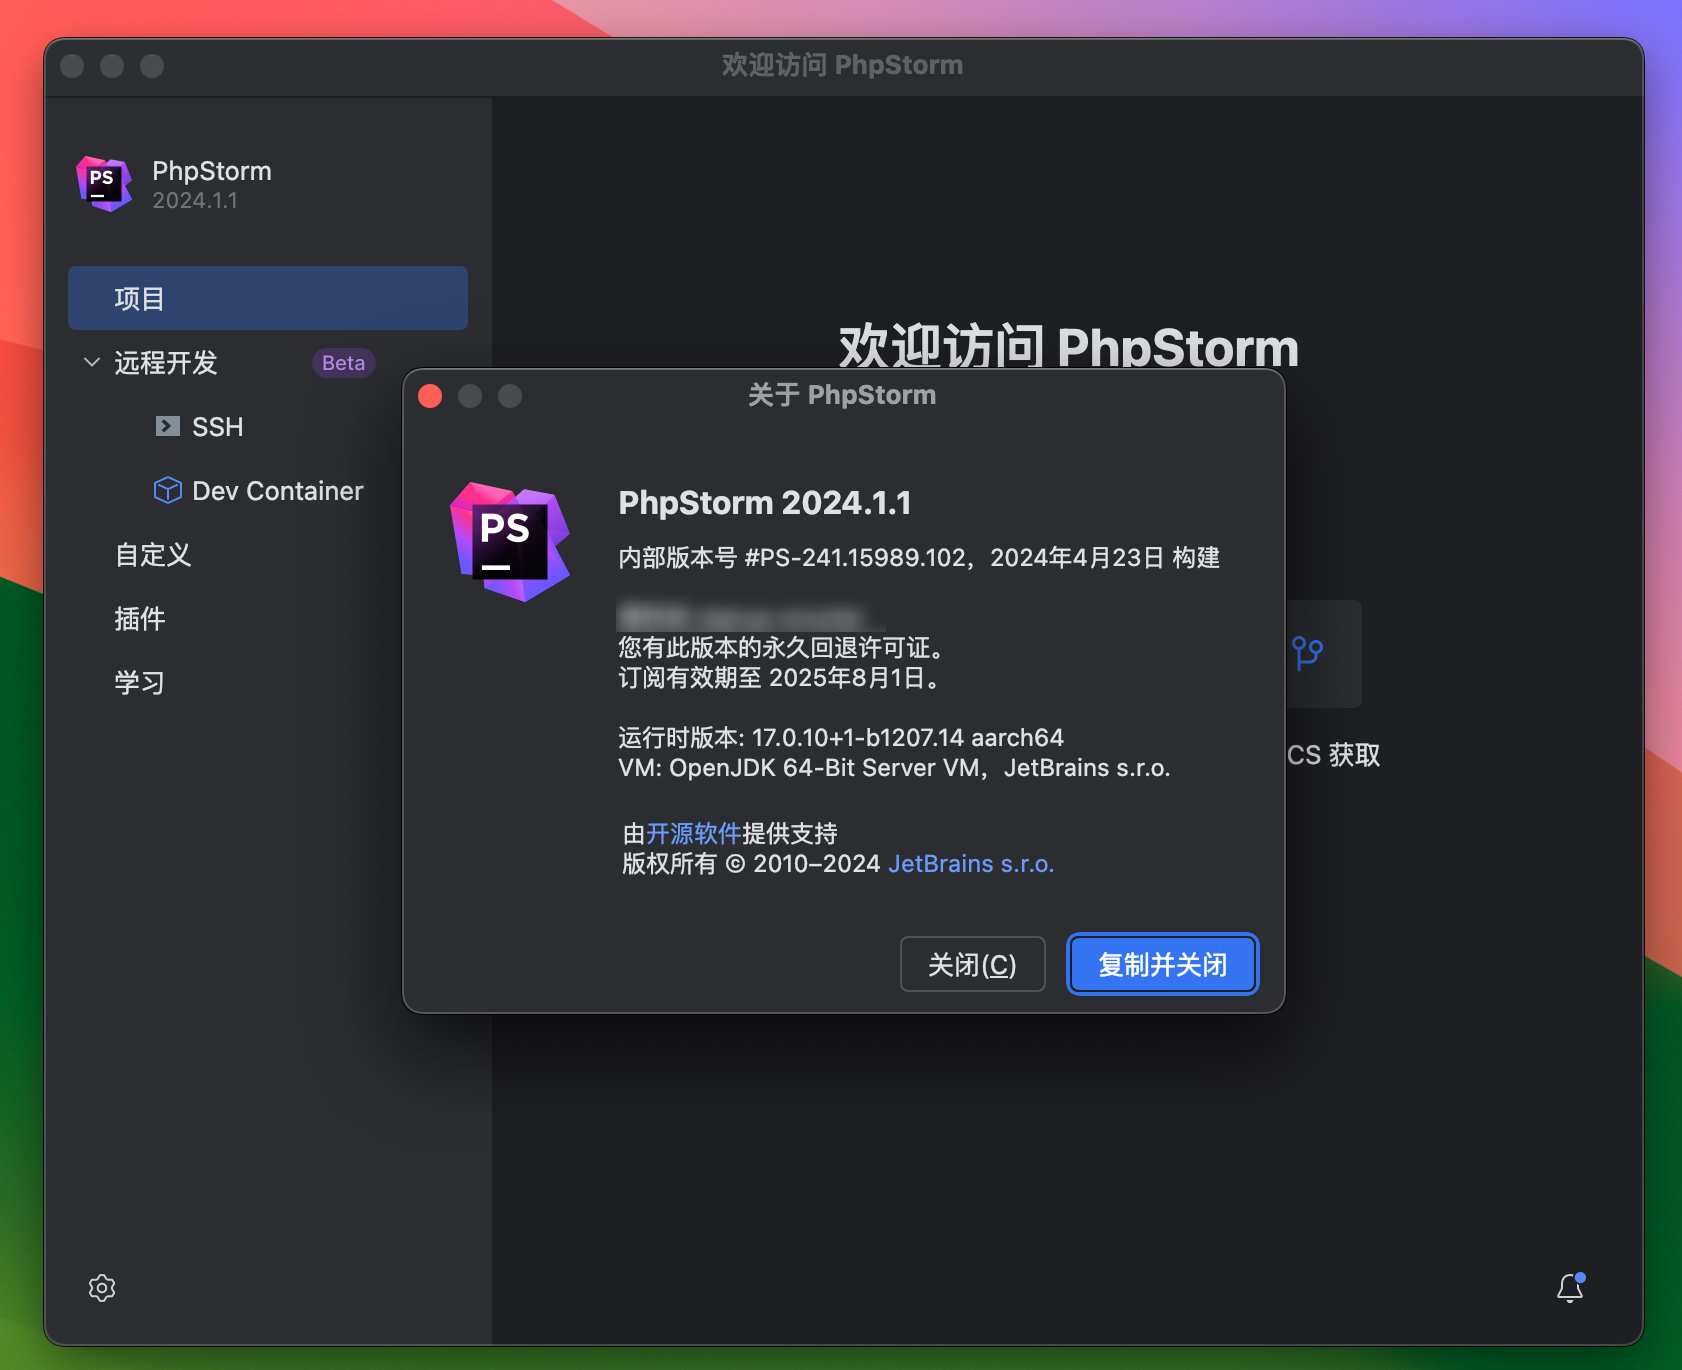Viewport: 1682px width, 1370px height.
Task: Click the 关闭(C) button
Action: pos(972,964)
